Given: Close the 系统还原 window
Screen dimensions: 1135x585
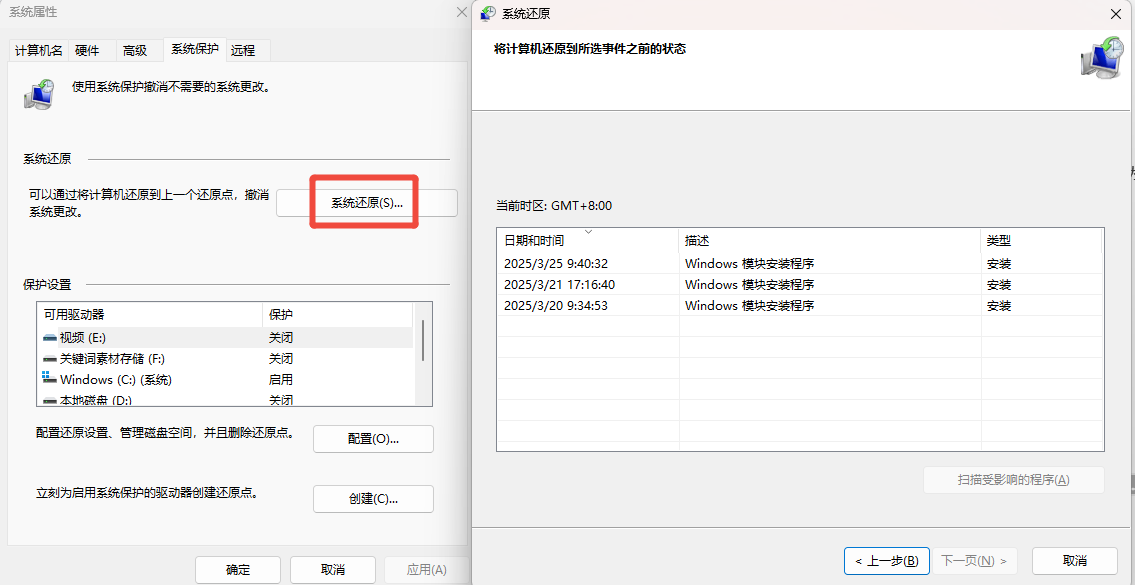Looking at the screenshot, I should click(1115, 14).
